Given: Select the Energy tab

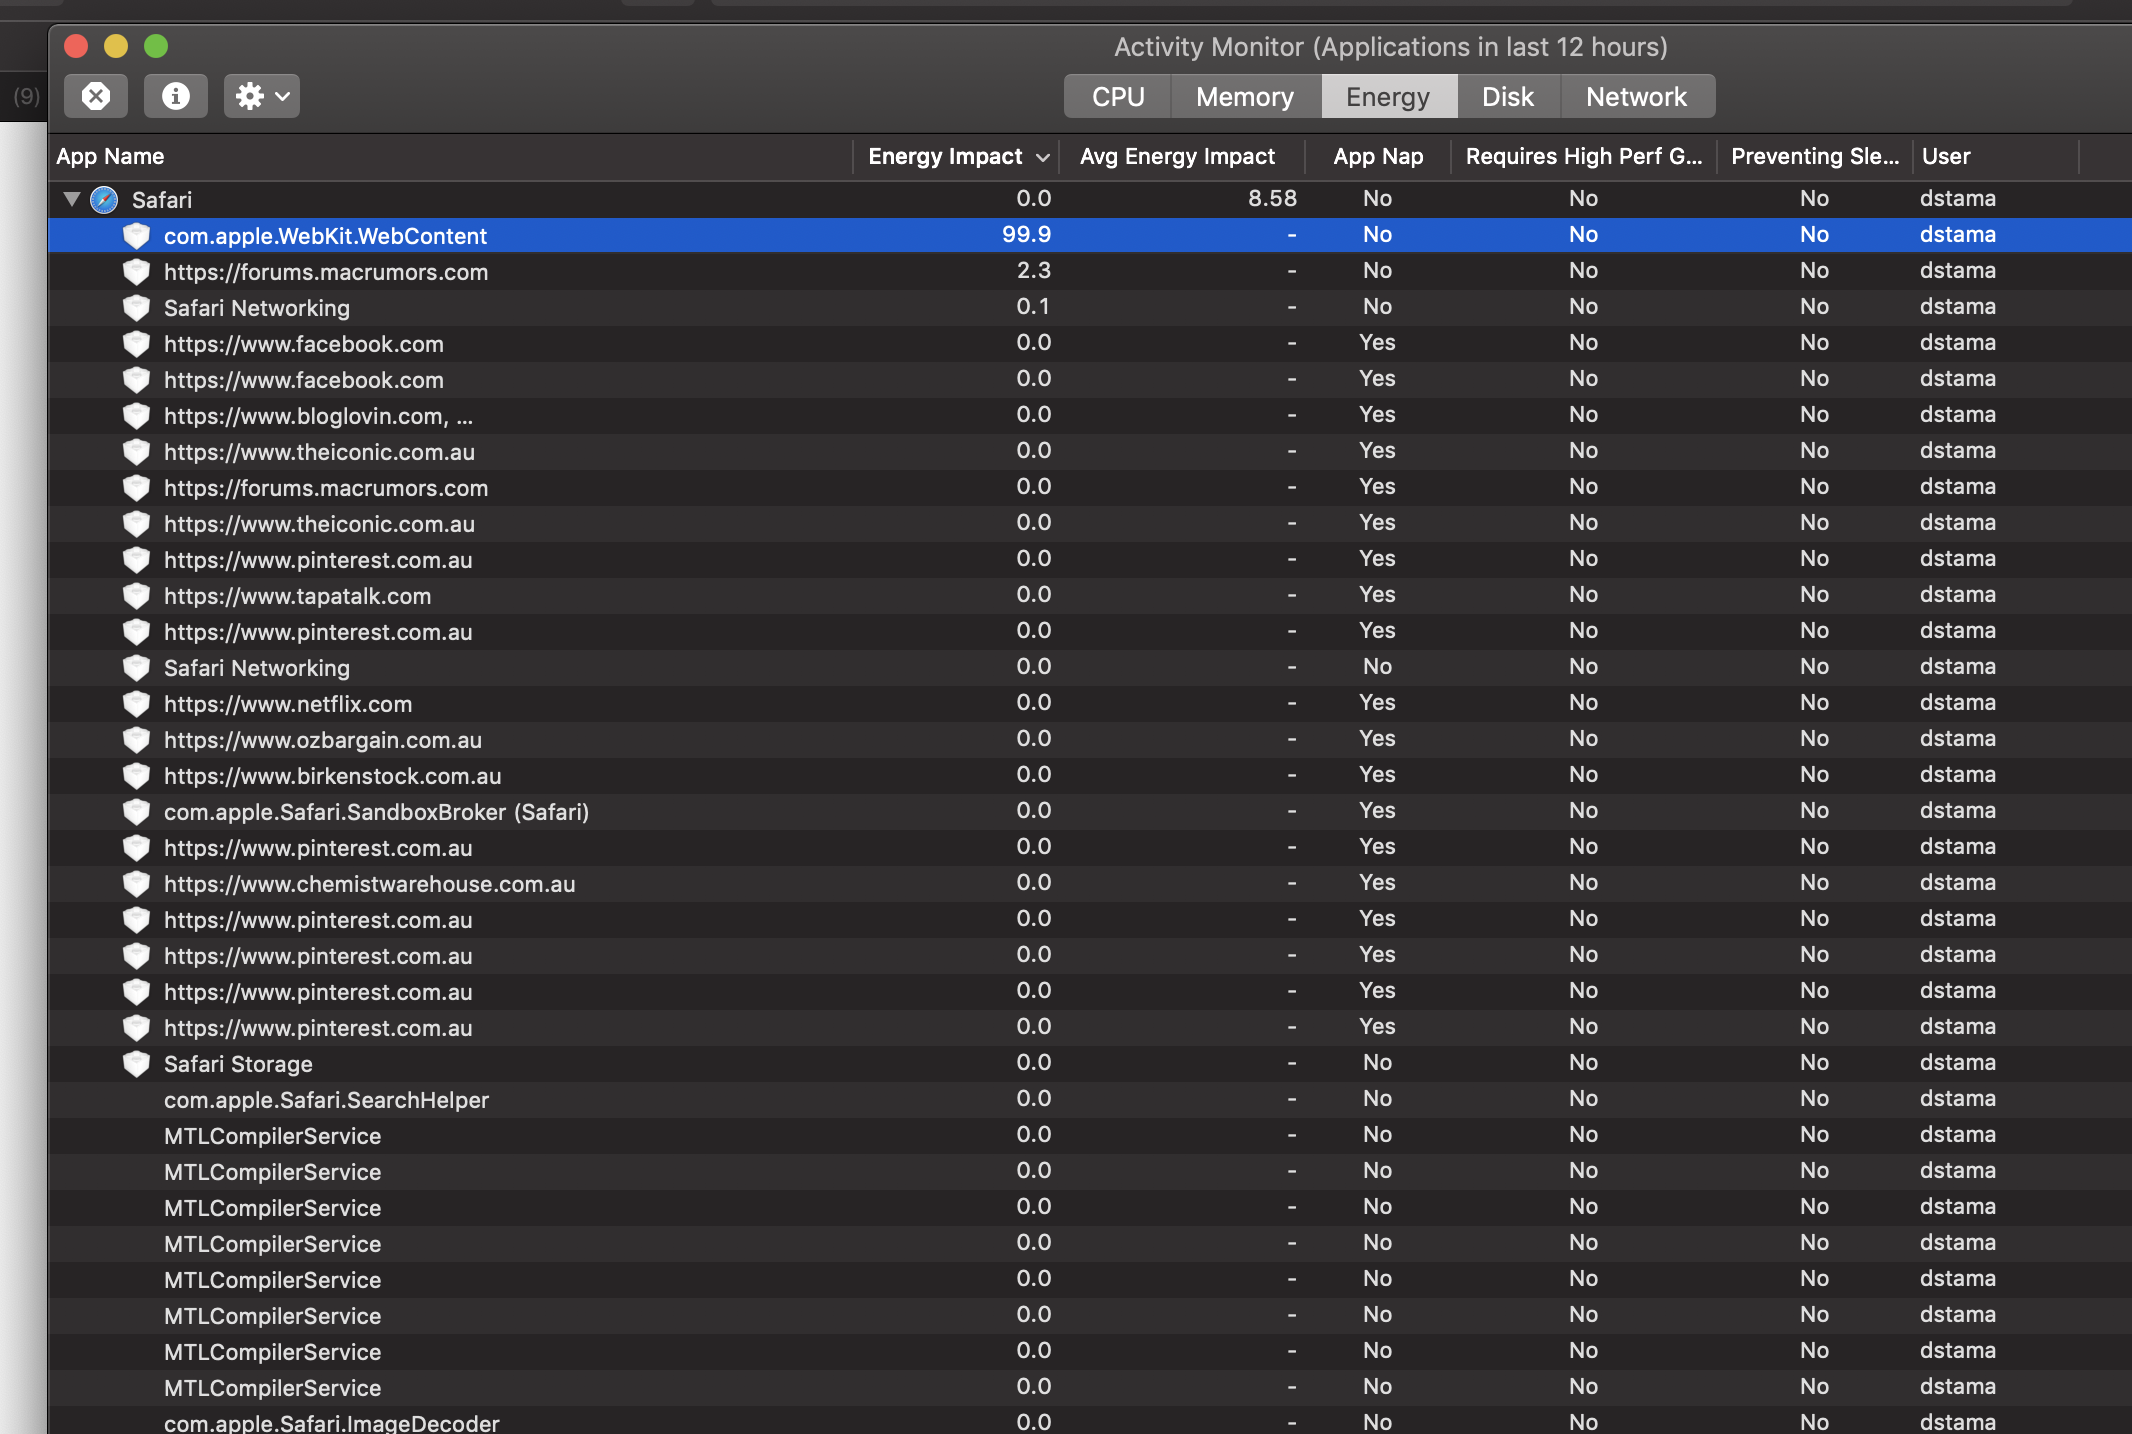Looking at the screenshot, I should (1388, 97).
